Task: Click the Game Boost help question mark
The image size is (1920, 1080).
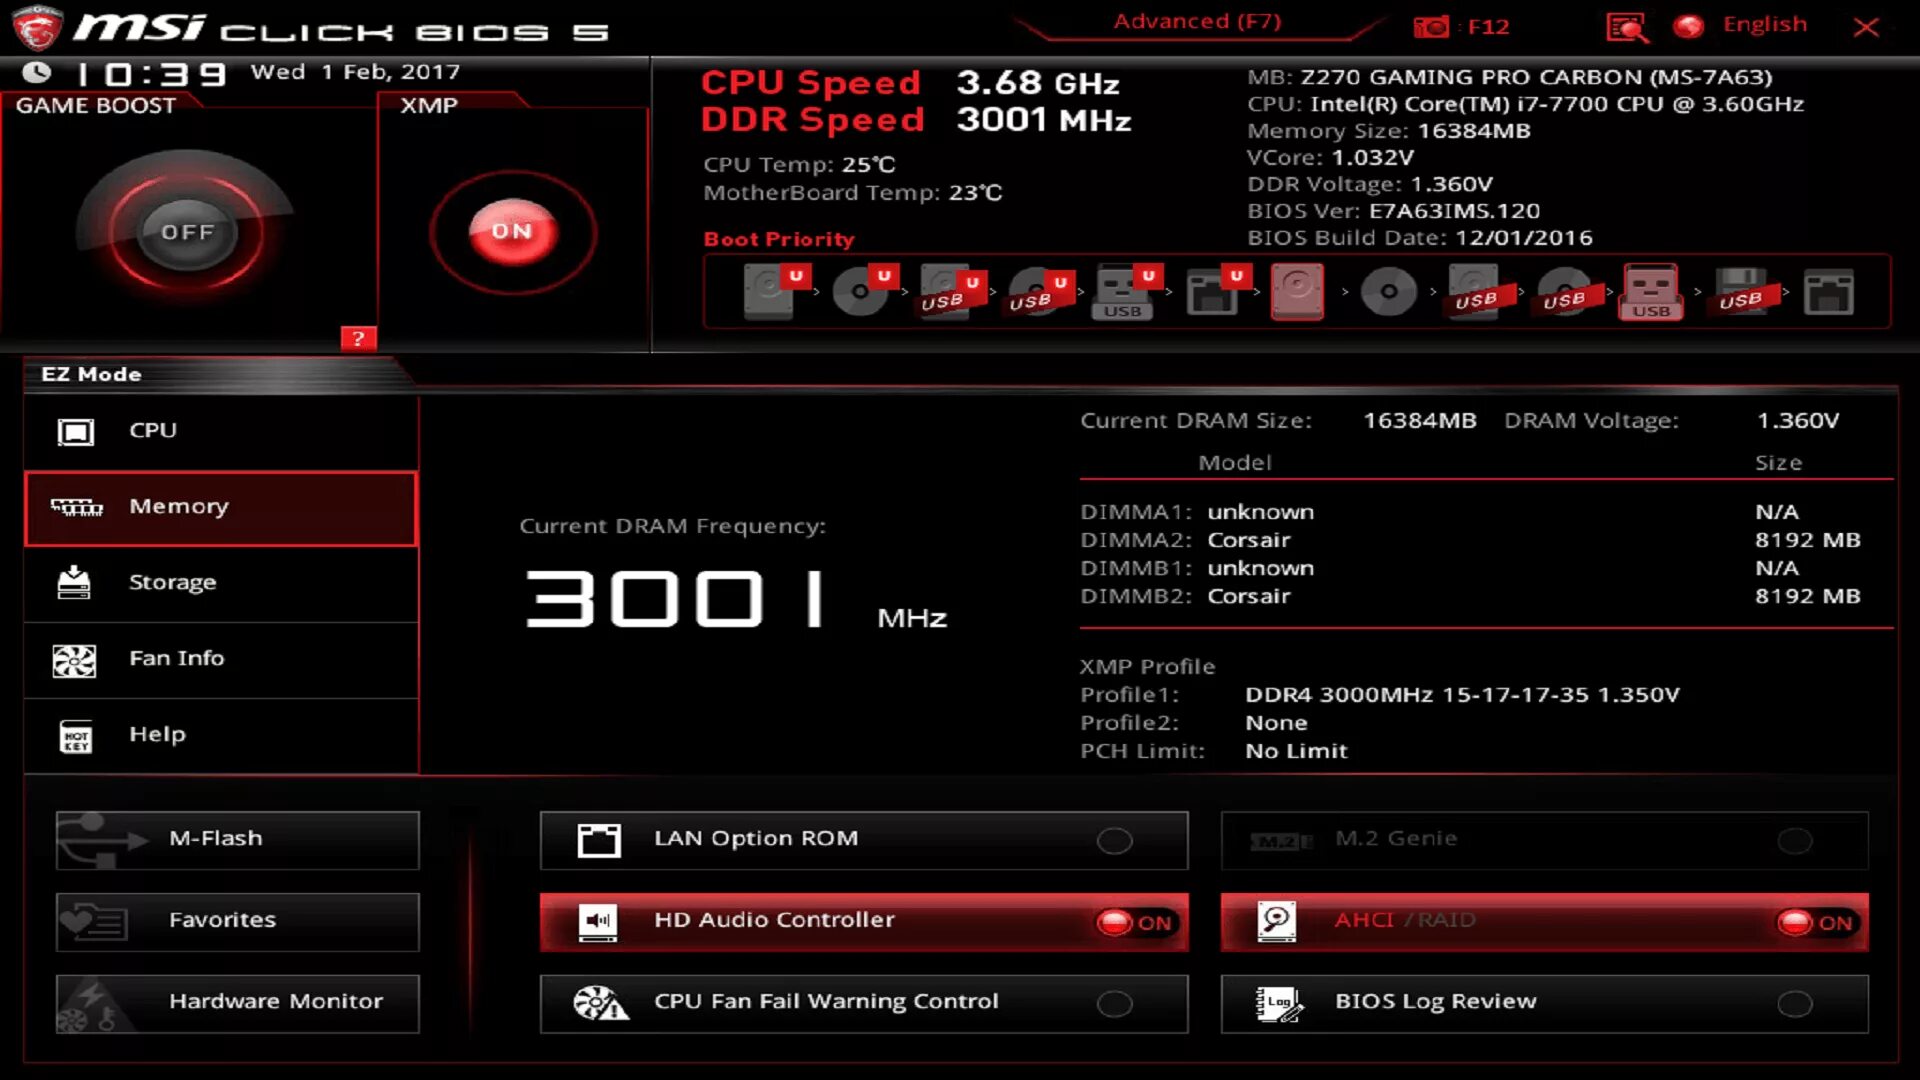Action: tap(358, 338)
